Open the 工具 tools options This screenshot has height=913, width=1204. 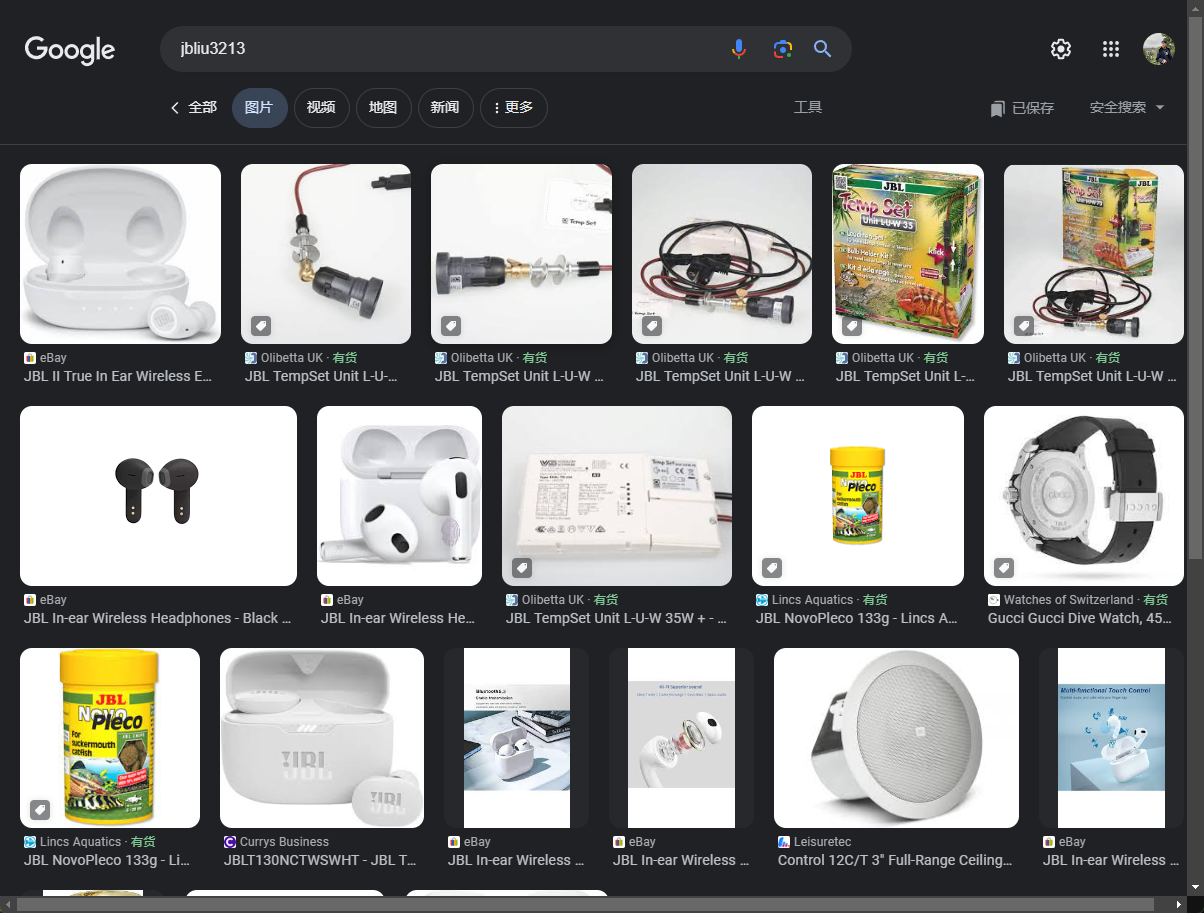tap(808, 108)
